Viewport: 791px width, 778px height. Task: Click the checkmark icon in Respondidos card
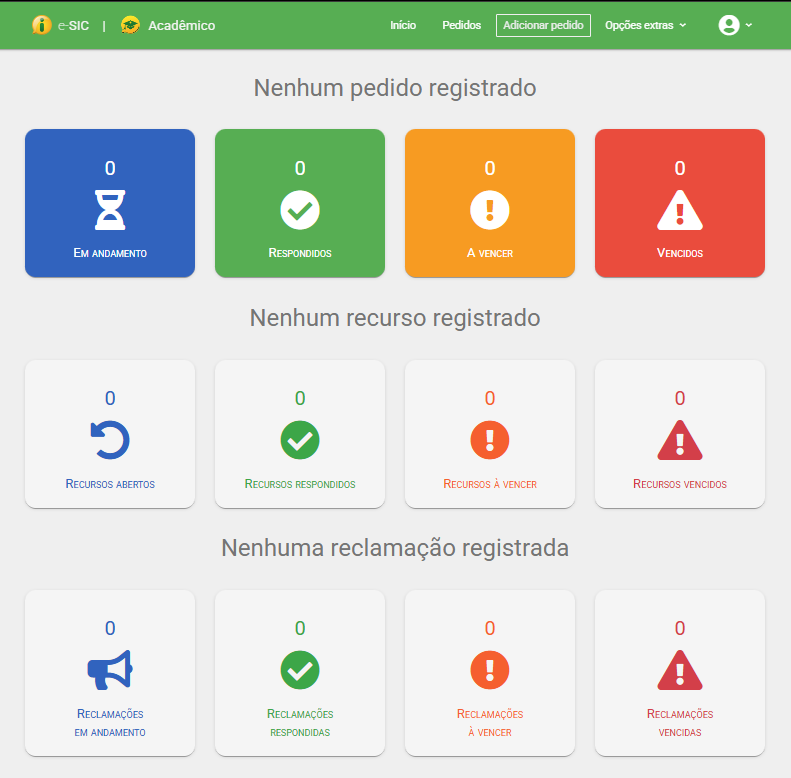[x=300, y=210]
